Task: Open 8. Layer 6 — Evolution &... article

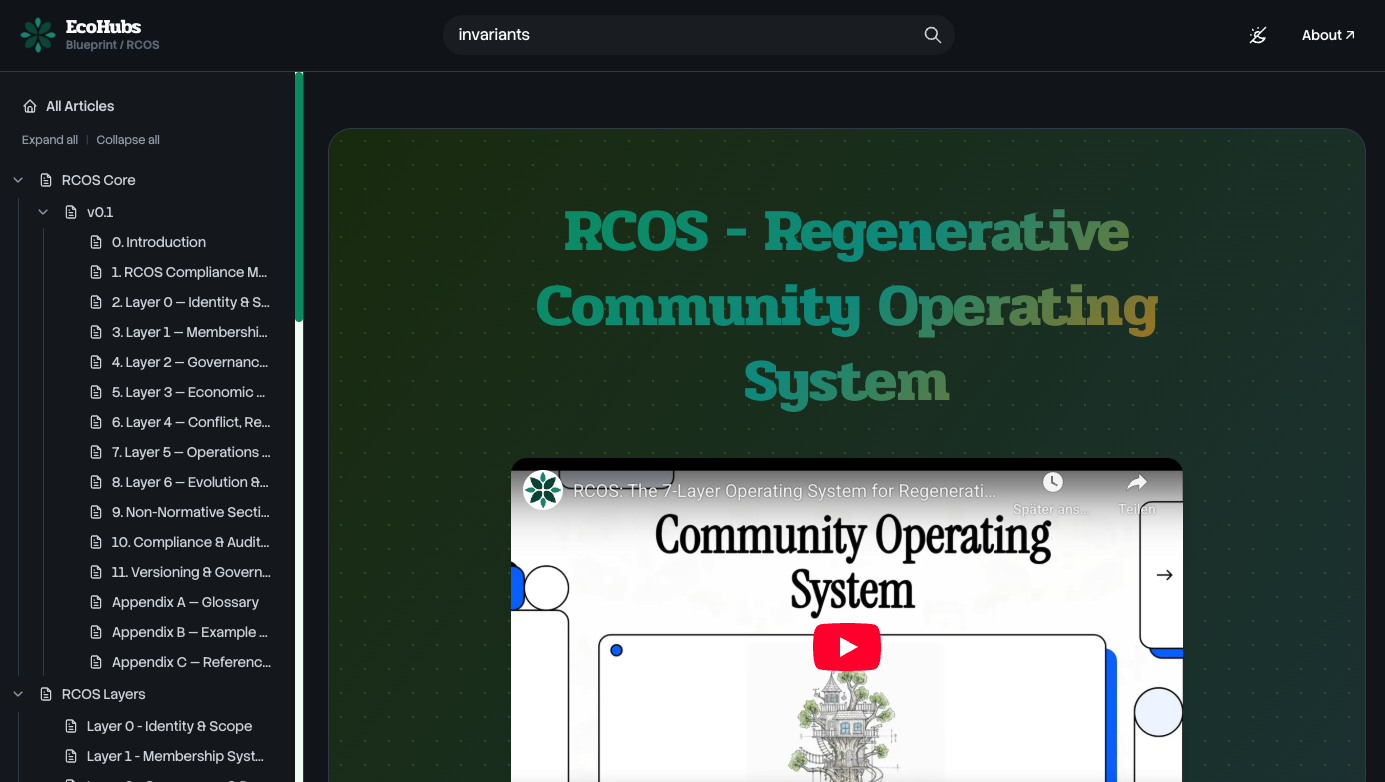Action: pyautogui.click(x=189, y=482)
